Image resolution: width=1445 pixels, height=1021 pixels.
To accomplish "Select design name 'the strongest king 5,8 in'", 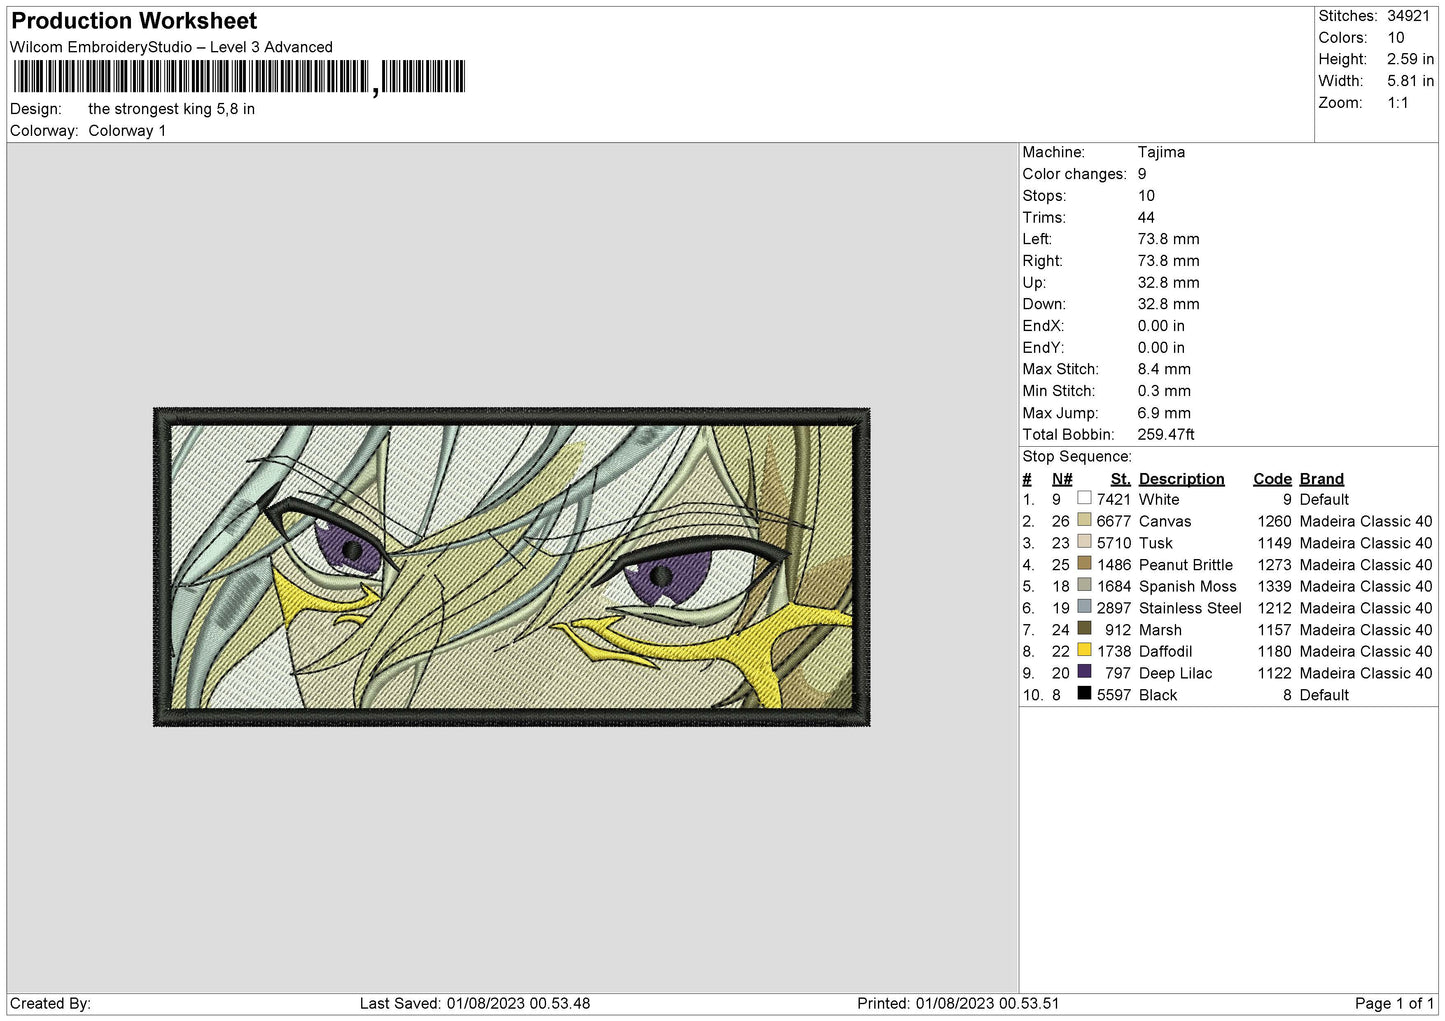I will (171, 109).
